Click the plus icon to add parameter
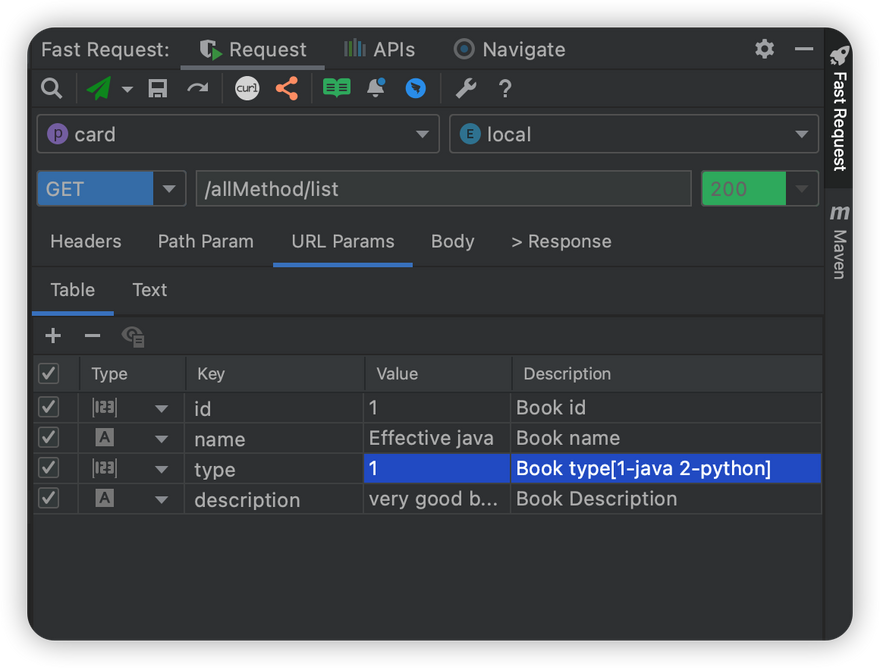This screenshot has width=880, height=668. pyautogui.click(x=53, y=336)
